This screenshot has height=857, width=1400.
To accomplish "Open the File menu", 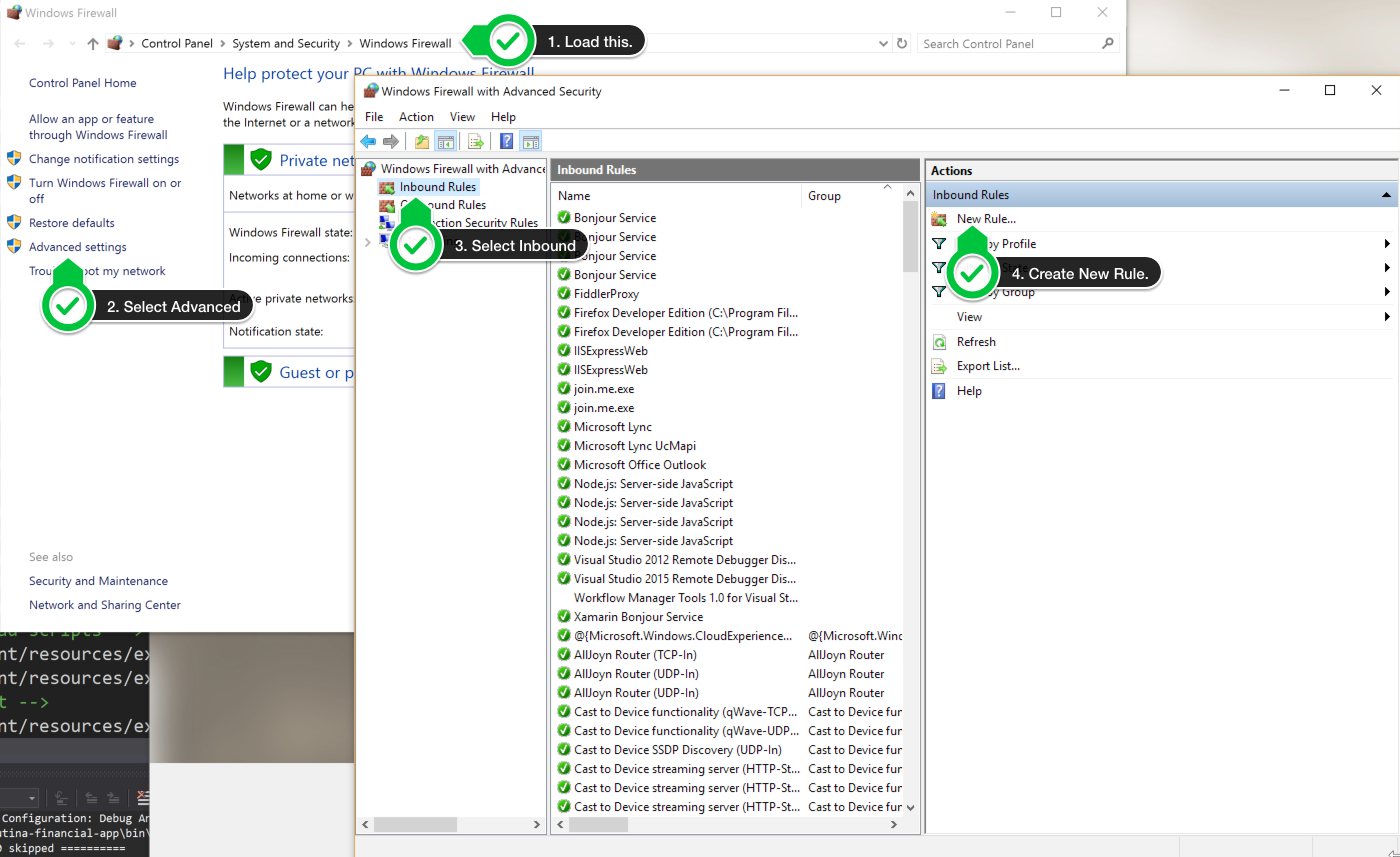I will [374, 117].
